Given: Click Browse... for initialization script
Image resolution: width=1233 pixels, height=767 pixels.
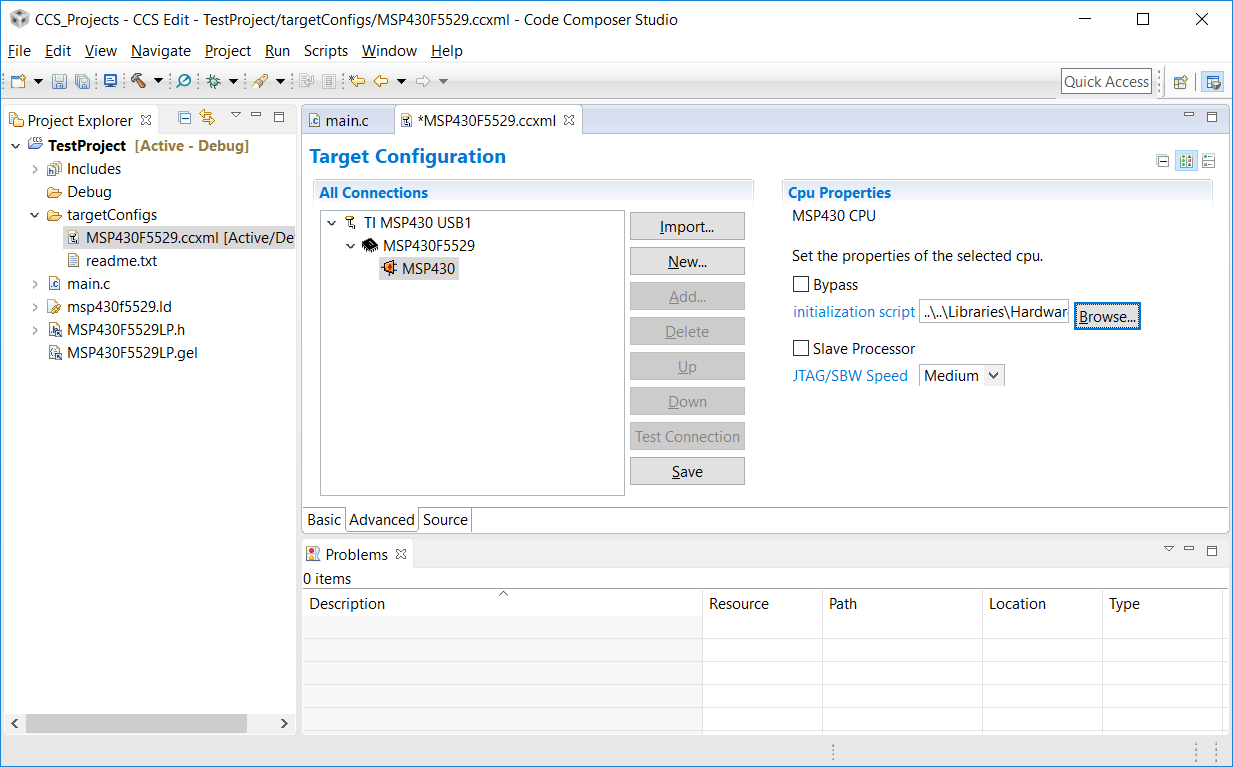Looking at the screenshot, I should pos(1107,316).
